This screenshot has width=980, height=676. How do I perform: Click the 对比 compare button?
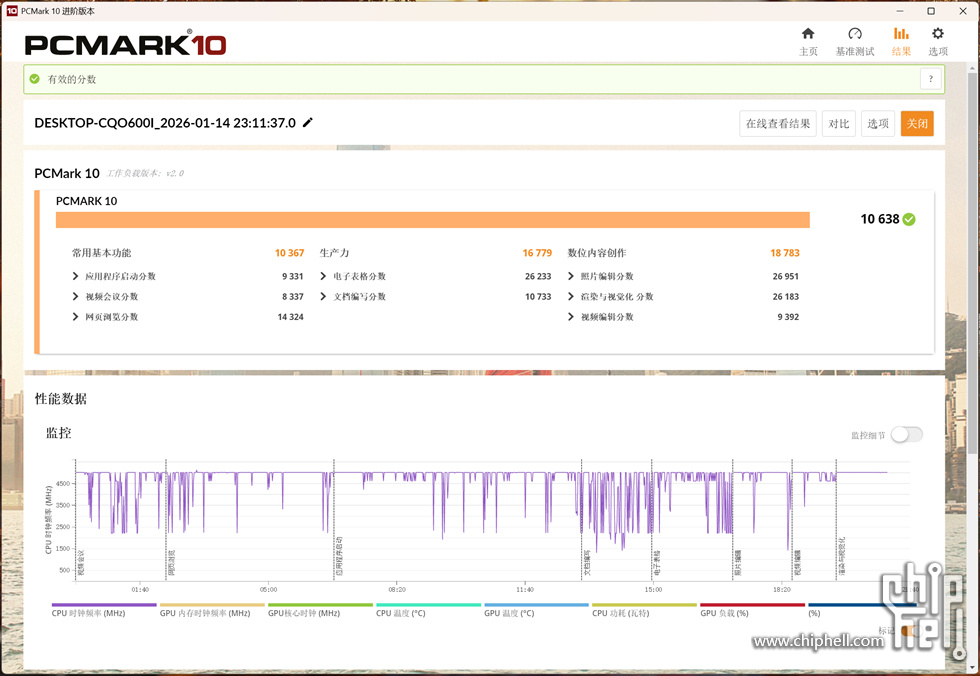tap(838, 124)
